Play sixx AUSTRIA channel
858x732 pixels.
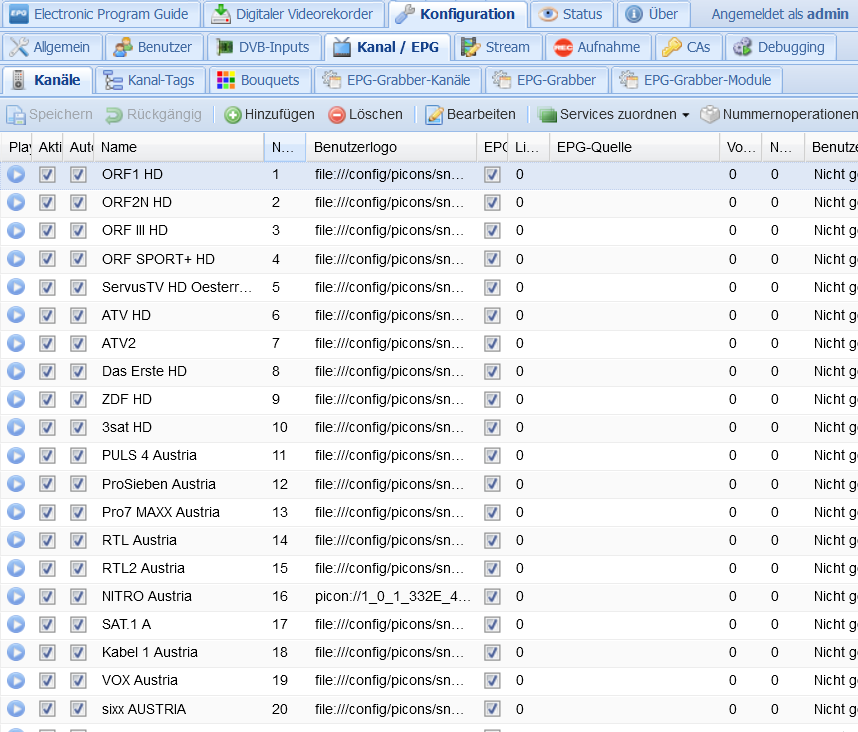[x=16, y=709]
